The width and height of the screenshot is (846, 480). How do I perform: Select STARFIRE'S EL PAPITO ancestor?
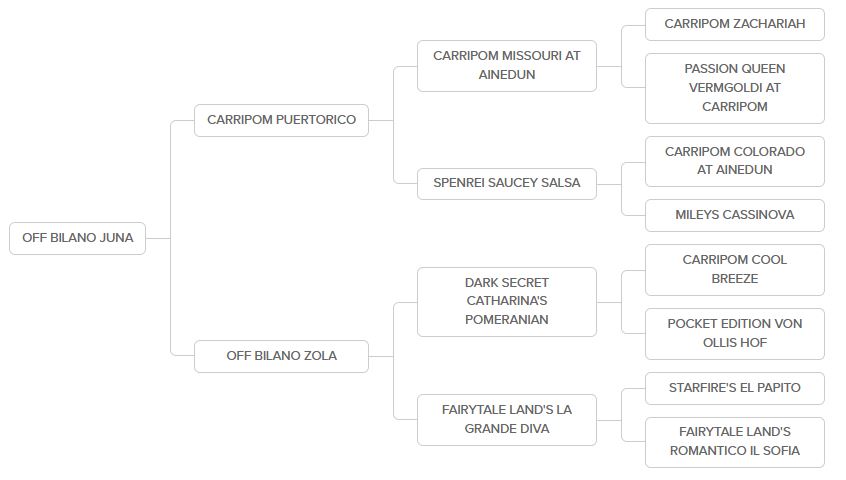(x=734, y=388)
